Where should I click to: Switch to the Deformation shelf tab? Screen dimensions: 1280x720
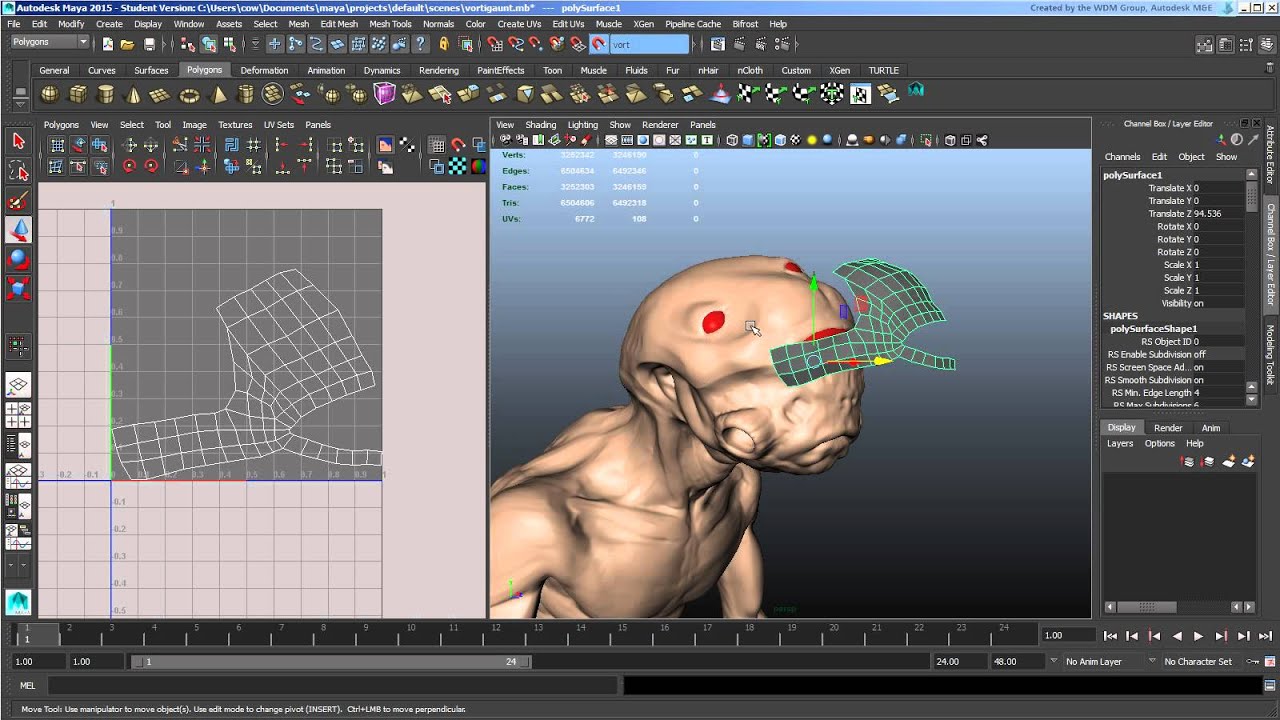click(x=264, y=70)
